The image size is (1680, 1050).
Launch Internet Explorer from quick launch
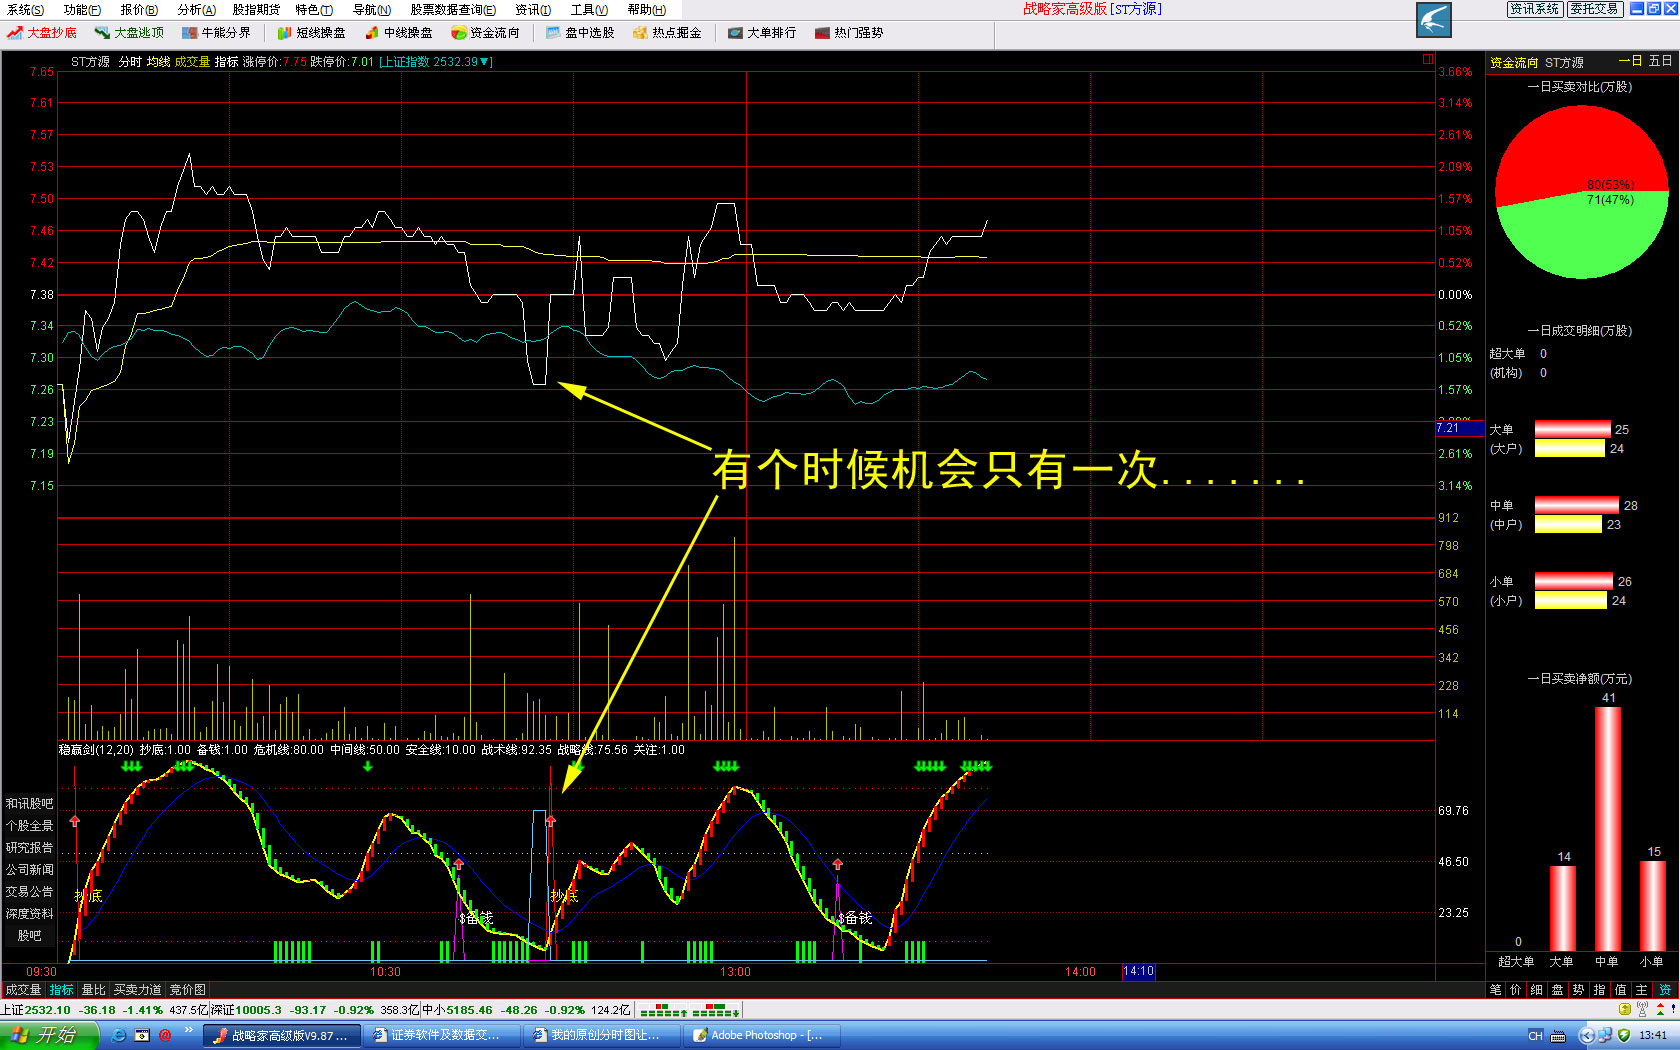[119, 1035]
